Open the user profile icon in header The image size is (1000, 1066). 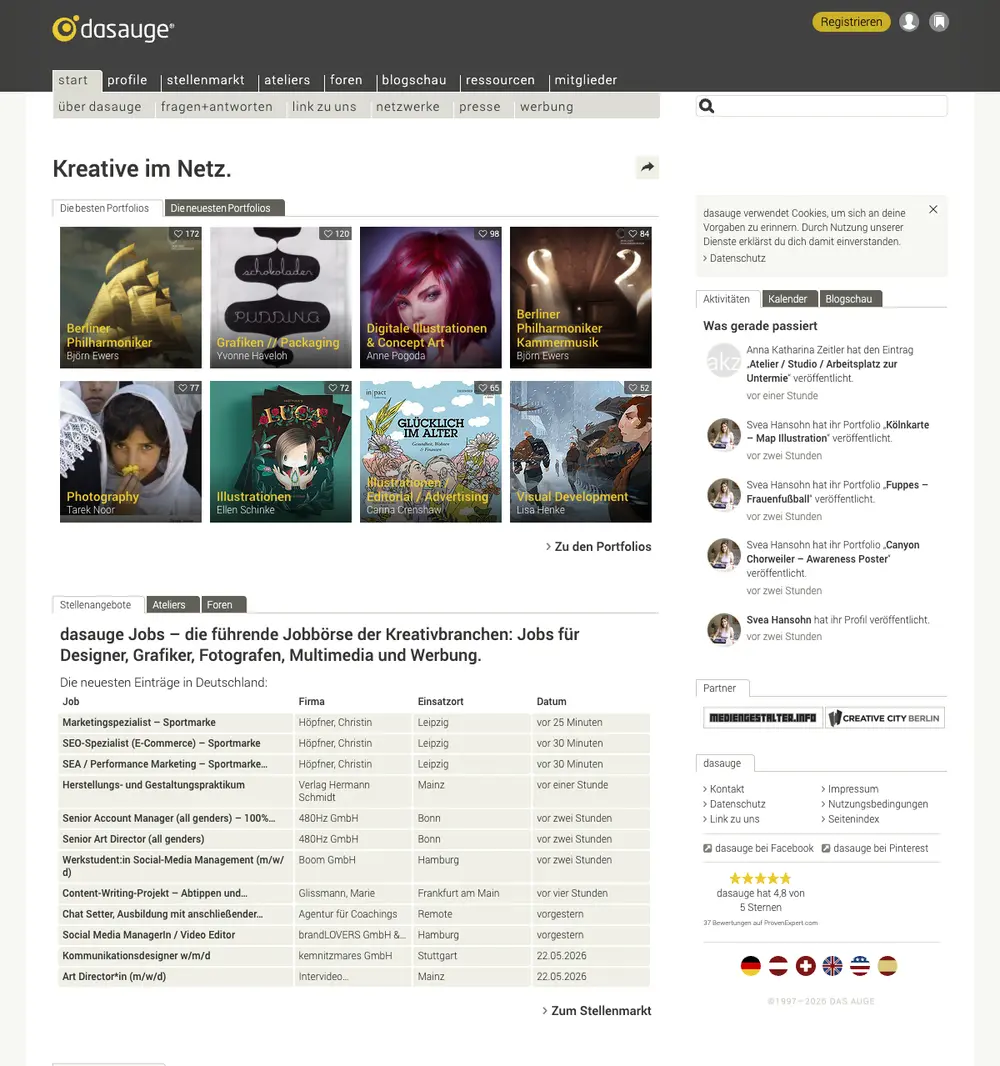click(x=909, y=22)
